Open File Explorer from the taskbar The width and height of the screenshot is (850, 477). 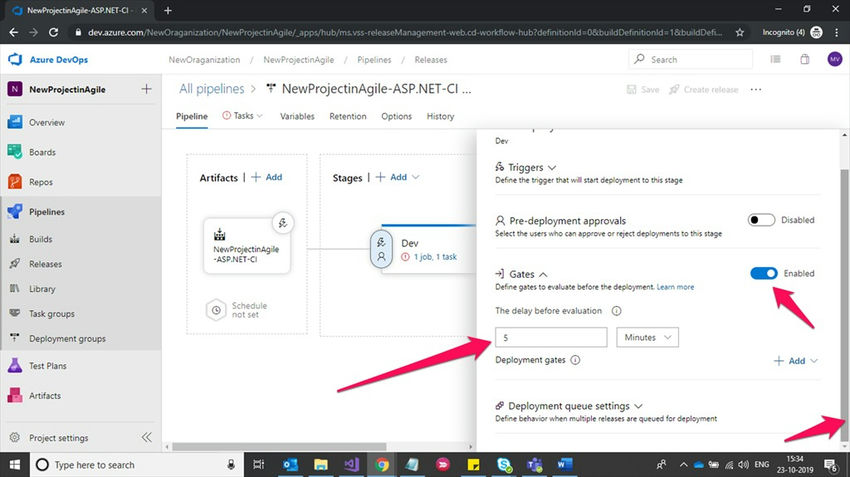pos(320,465)
